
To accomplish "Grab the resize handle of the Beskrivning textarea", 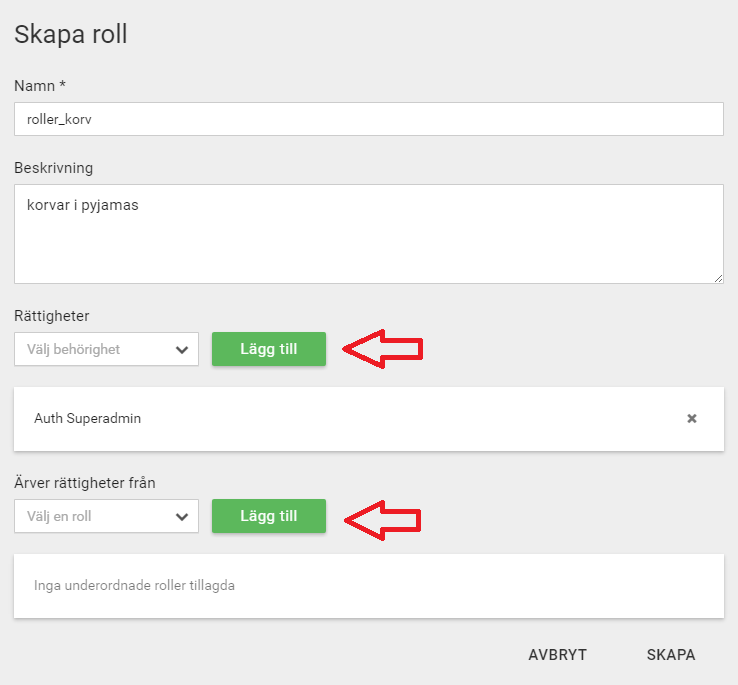I will point(718,278).
